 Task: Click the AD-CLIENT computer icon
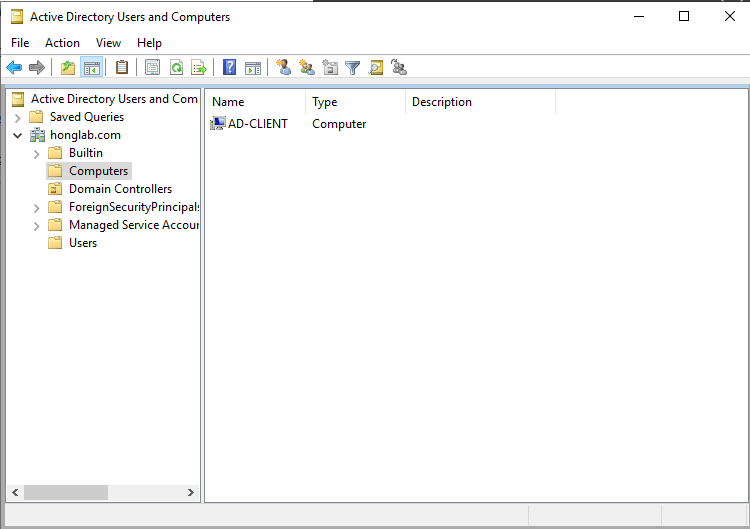click(x=218, y=124)
